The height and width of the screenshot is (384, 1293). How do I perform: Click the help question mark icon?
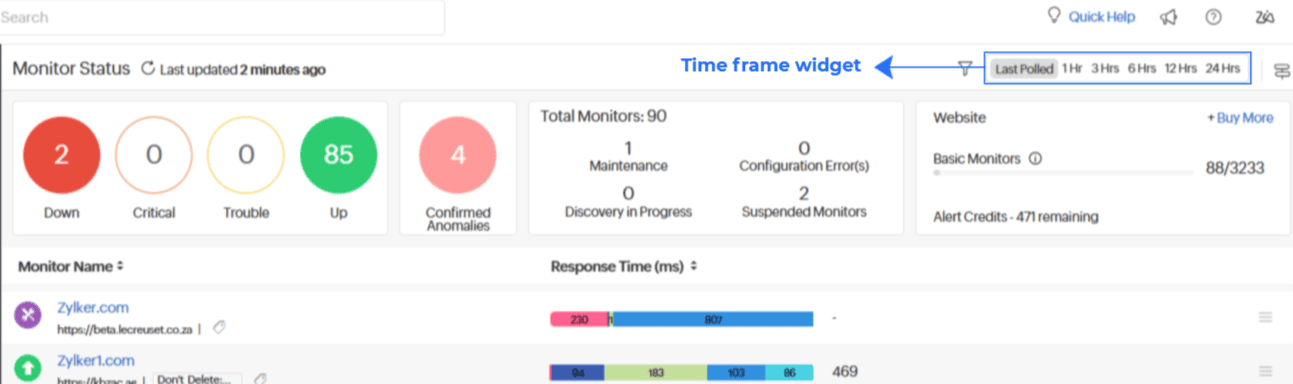[x=1214, y=17]
